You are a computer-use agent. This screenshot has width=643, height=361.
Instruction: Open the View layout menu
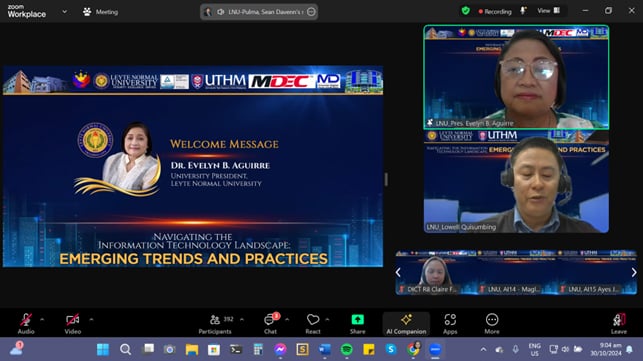point(549,11)
